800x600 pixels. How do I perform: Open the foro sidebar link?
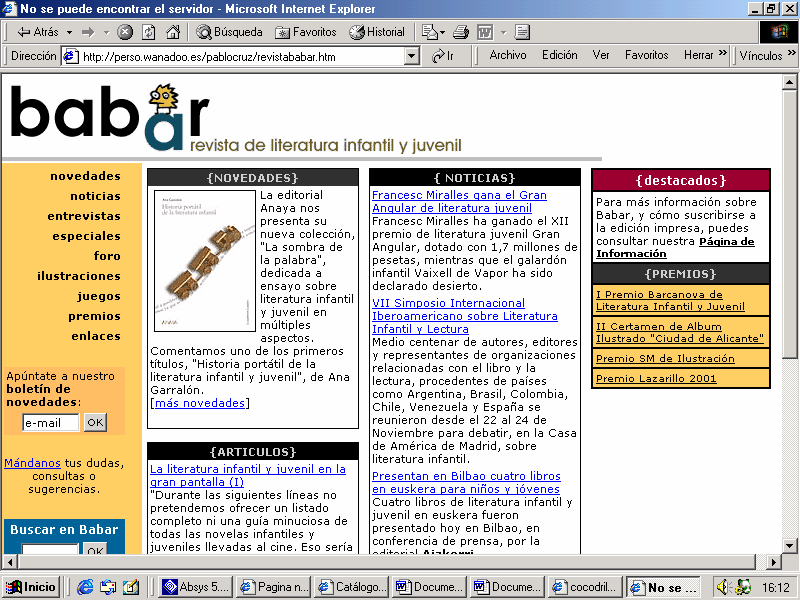pos(107,256)
